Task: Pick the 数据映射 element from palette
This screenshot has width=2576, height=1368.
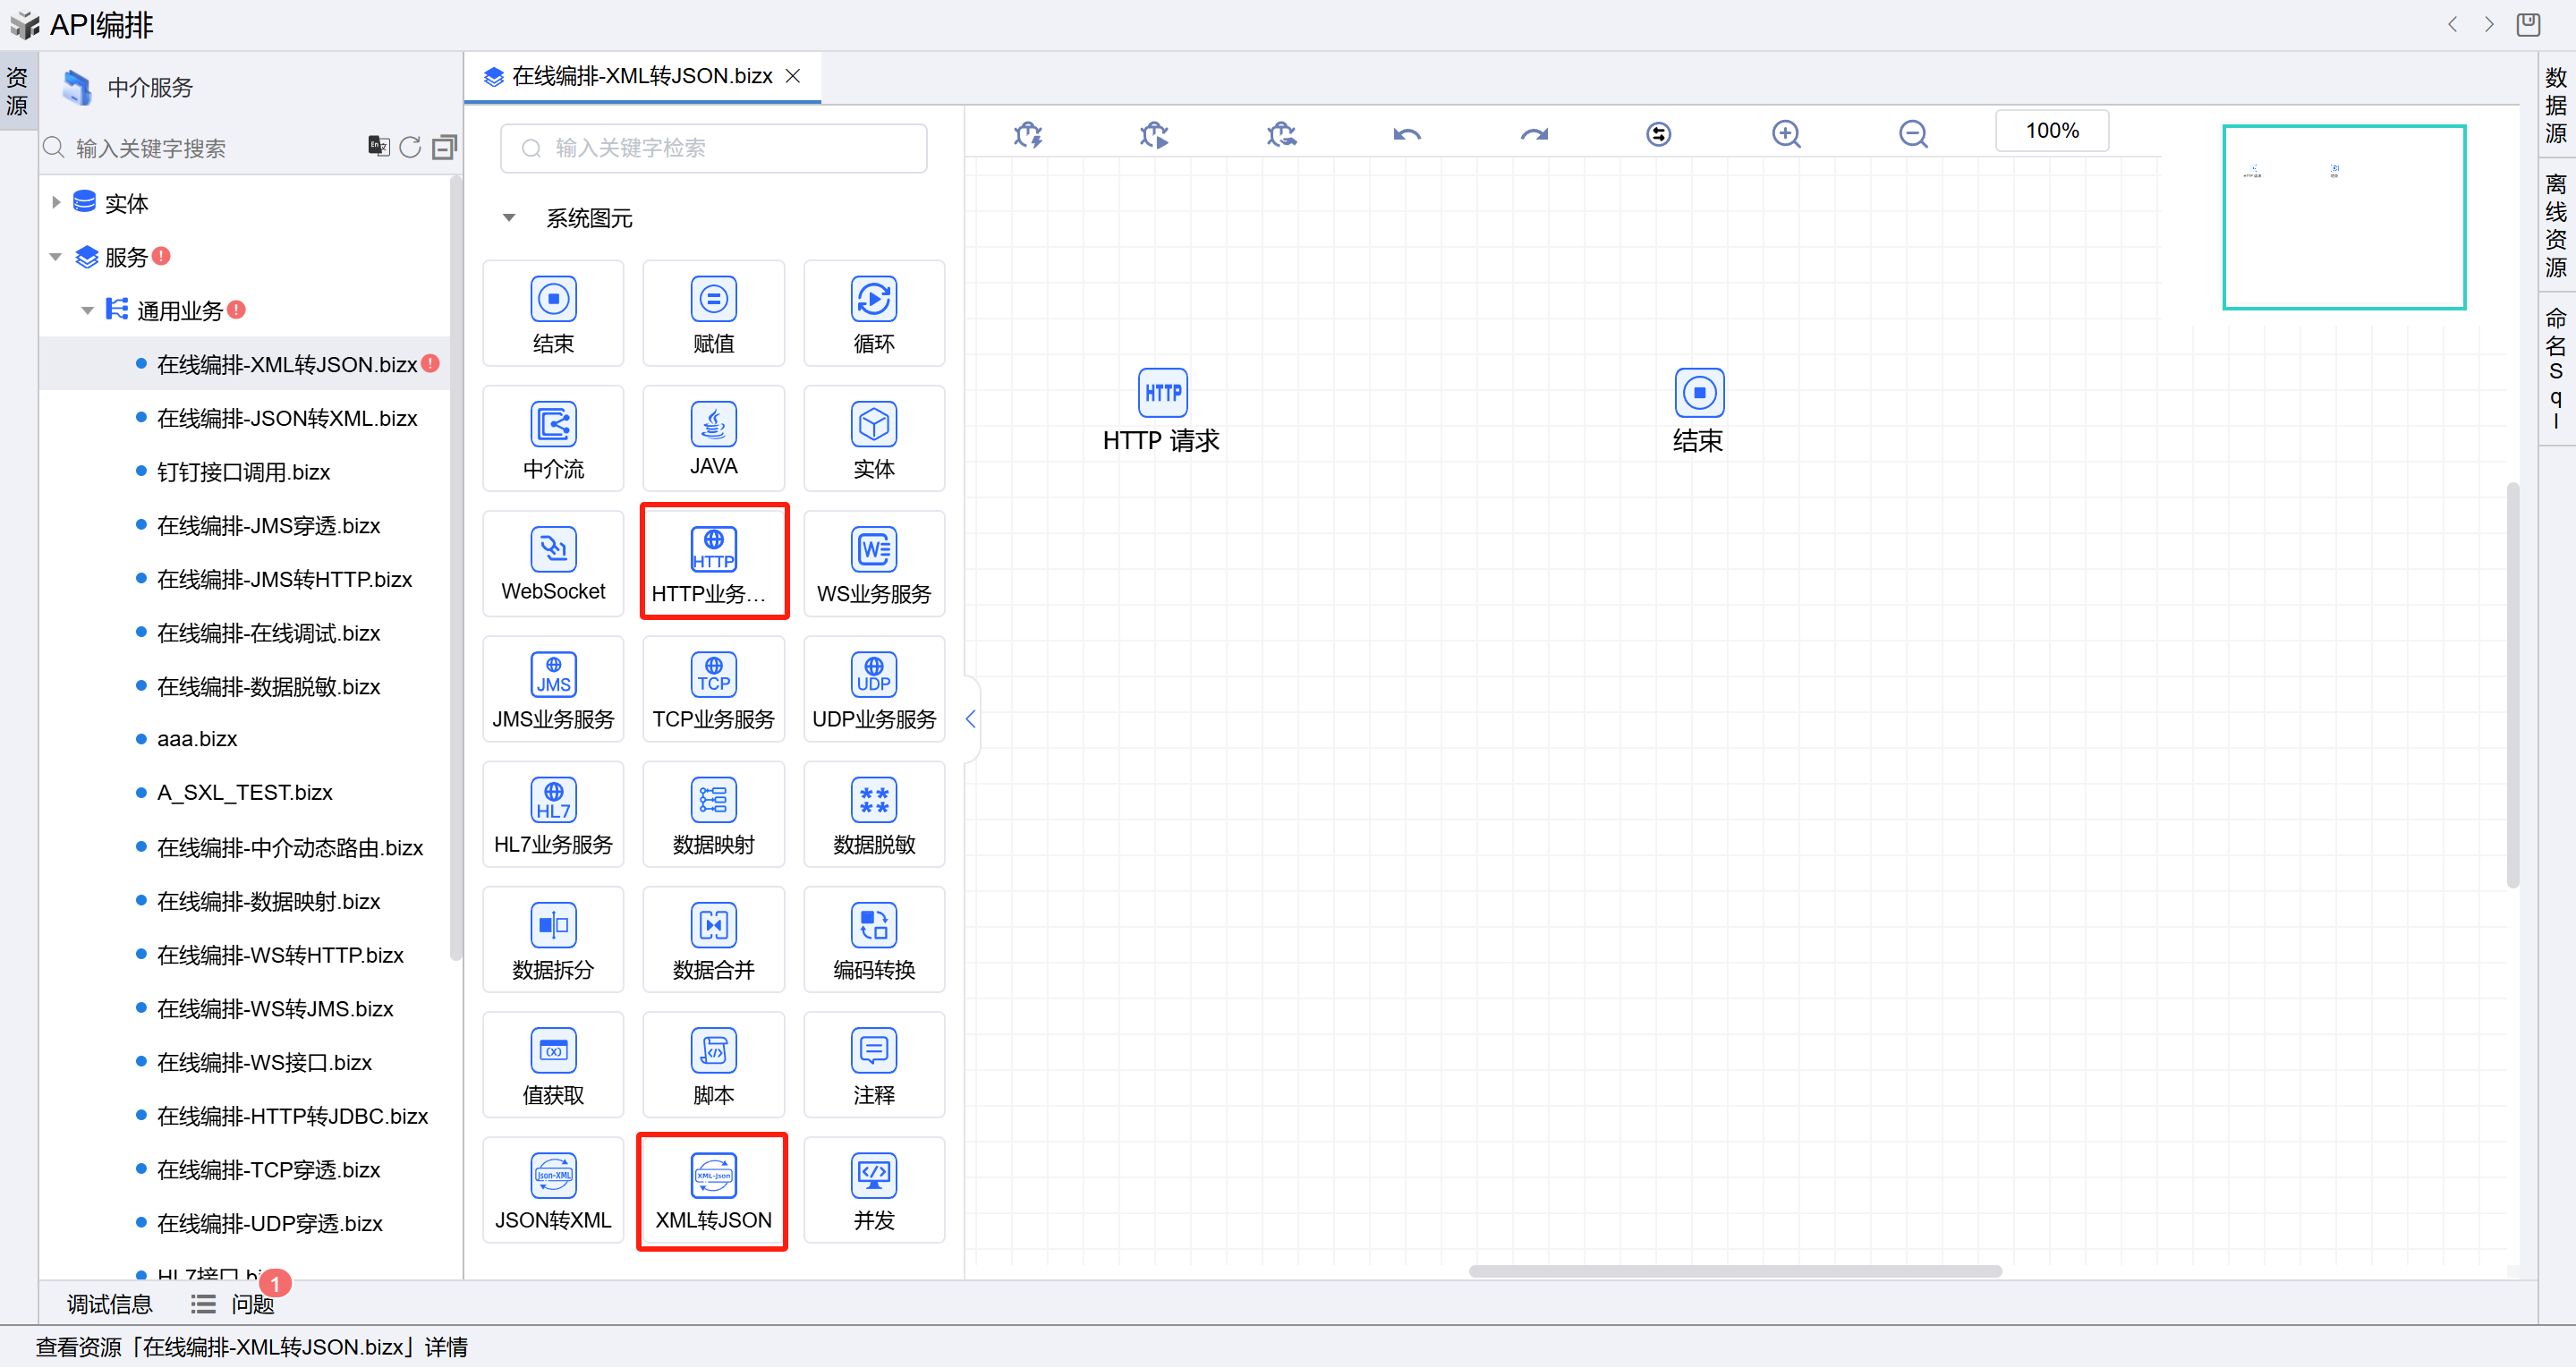Action: [x=713, y=800]
